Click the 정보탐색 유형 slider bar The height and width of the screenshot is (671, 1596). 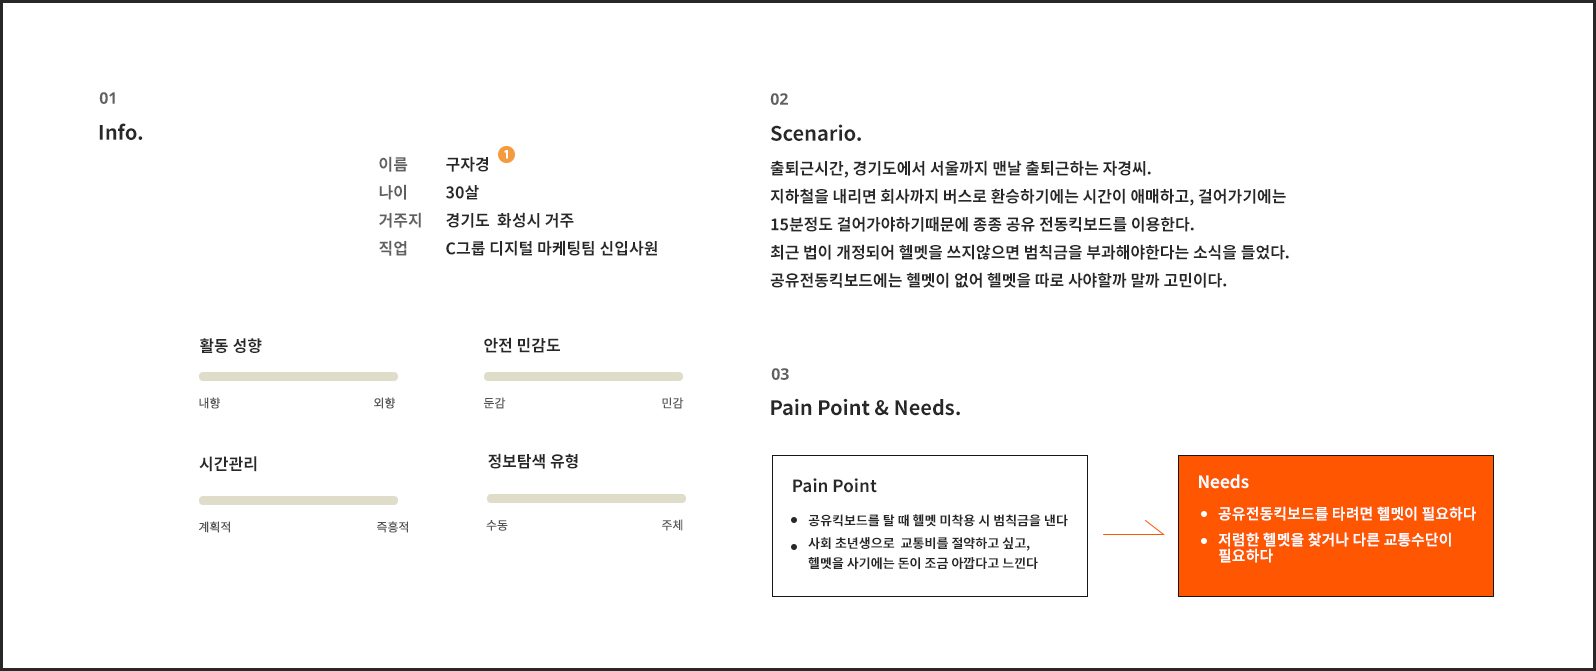[x=586, y=498]
